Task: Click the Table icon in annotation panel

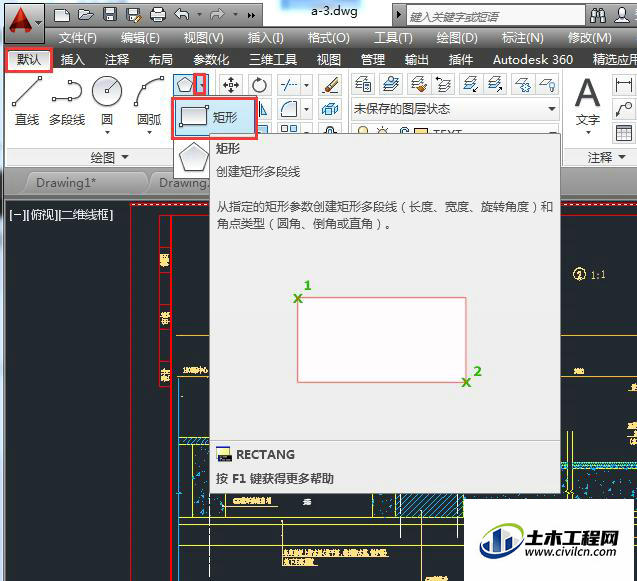Action: [623, 133]
